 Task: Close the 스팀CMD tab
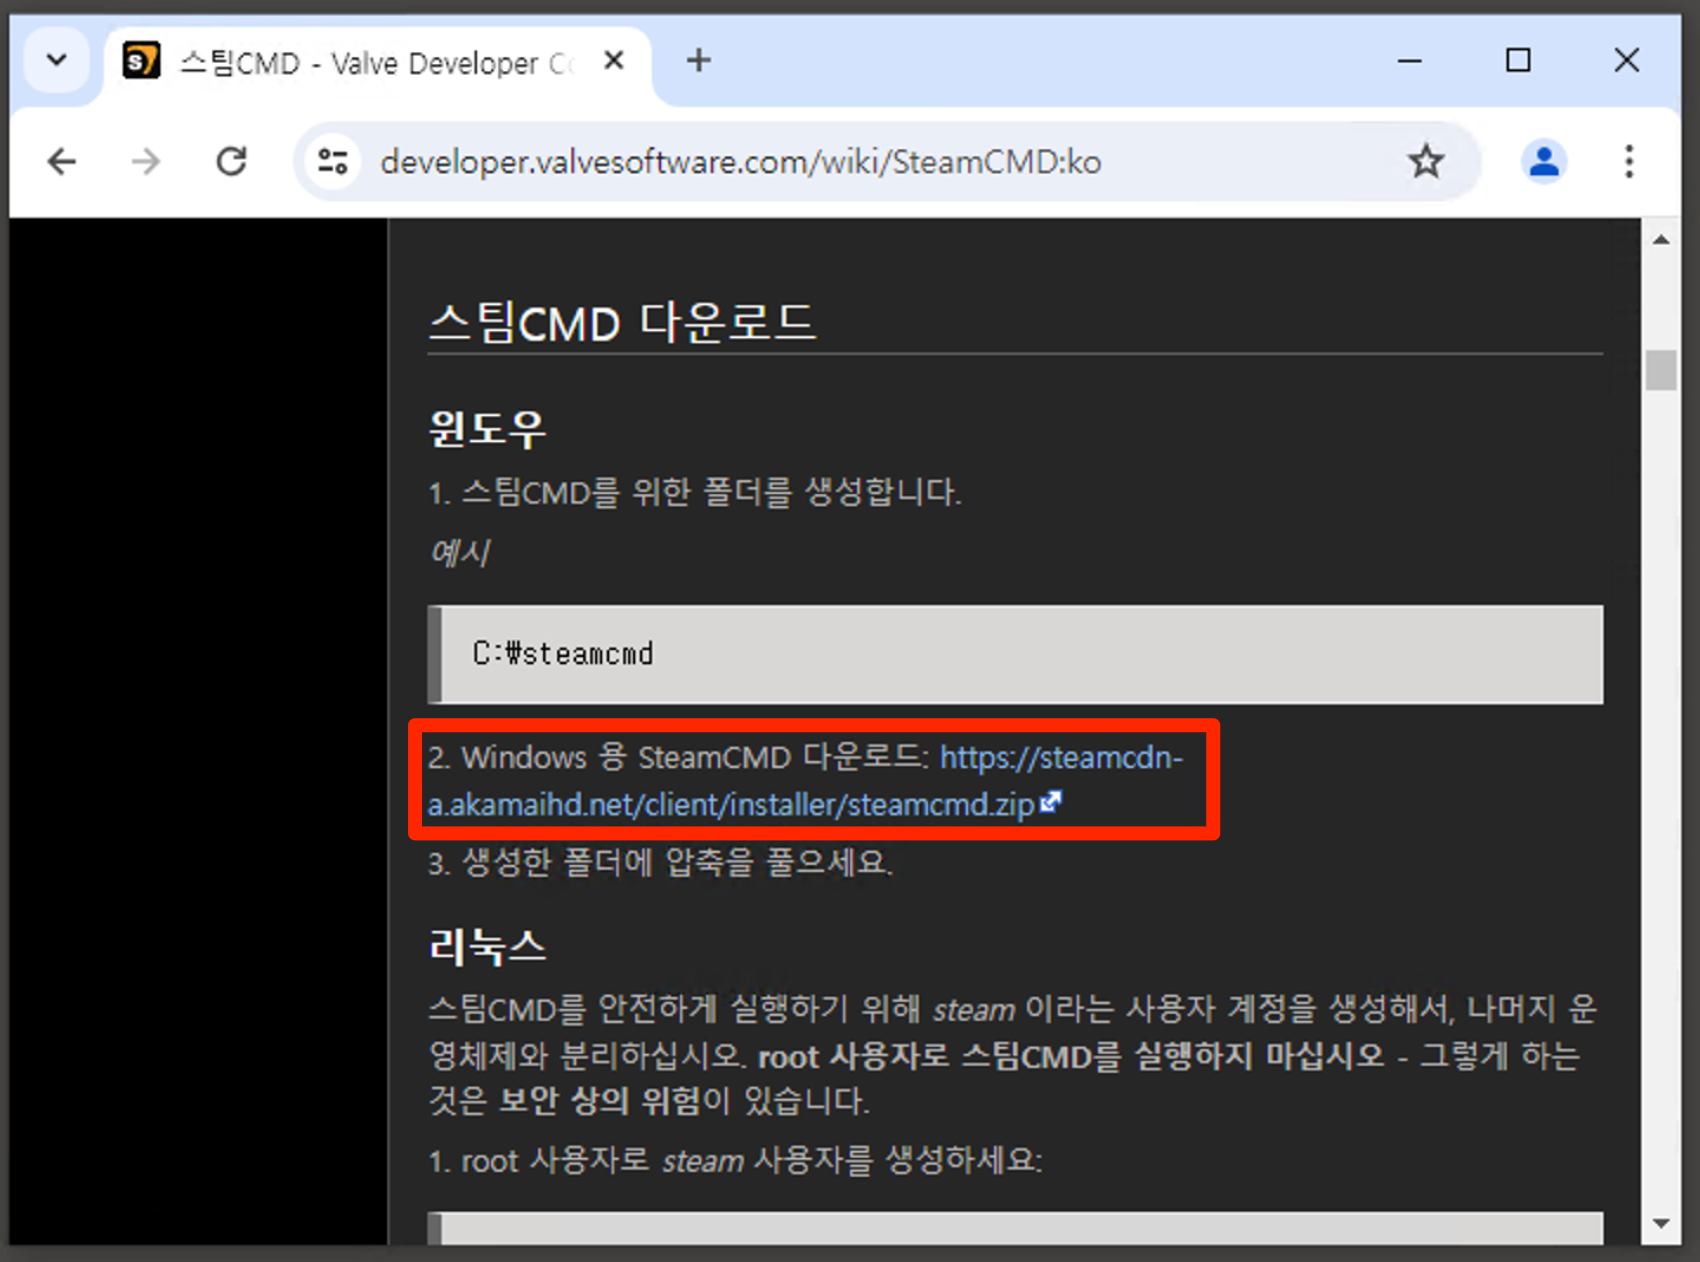pos(614,61)
